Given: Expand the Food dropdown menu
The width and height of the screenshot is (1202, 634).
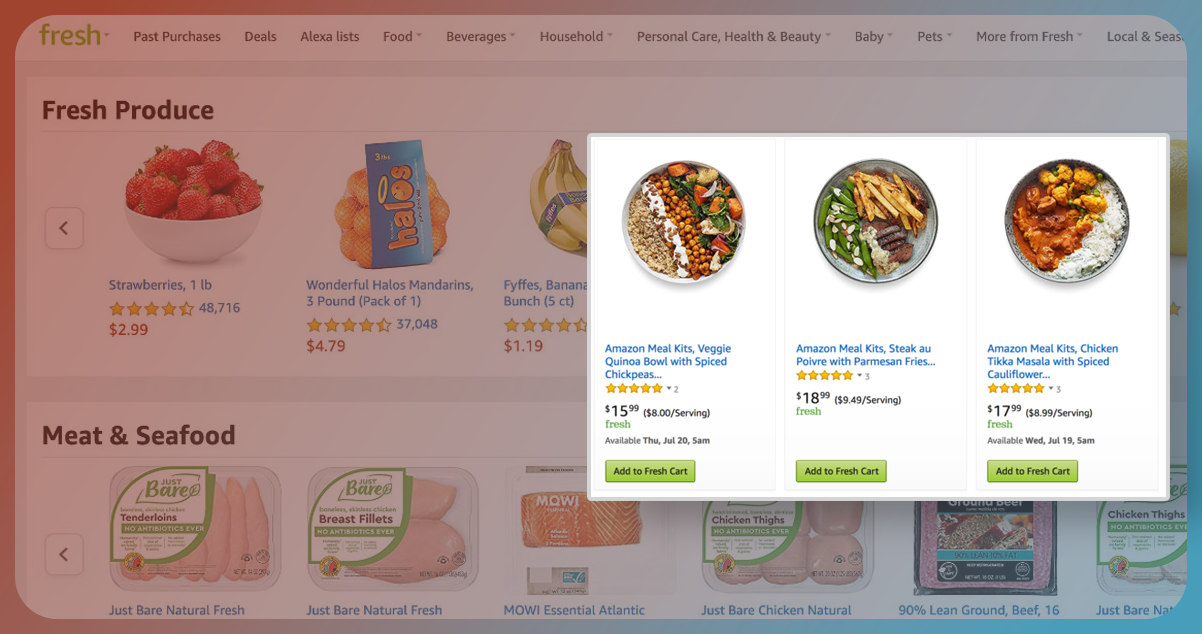Looking at the screenshot, I should coord(402,37).
